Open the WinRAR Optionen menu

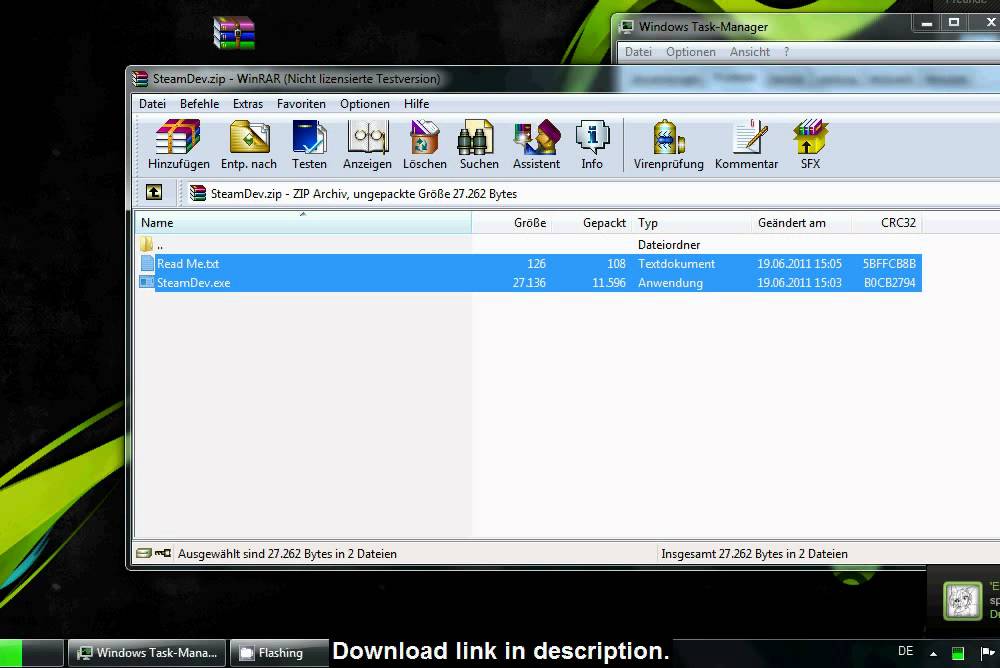click(x=365, y=103)
